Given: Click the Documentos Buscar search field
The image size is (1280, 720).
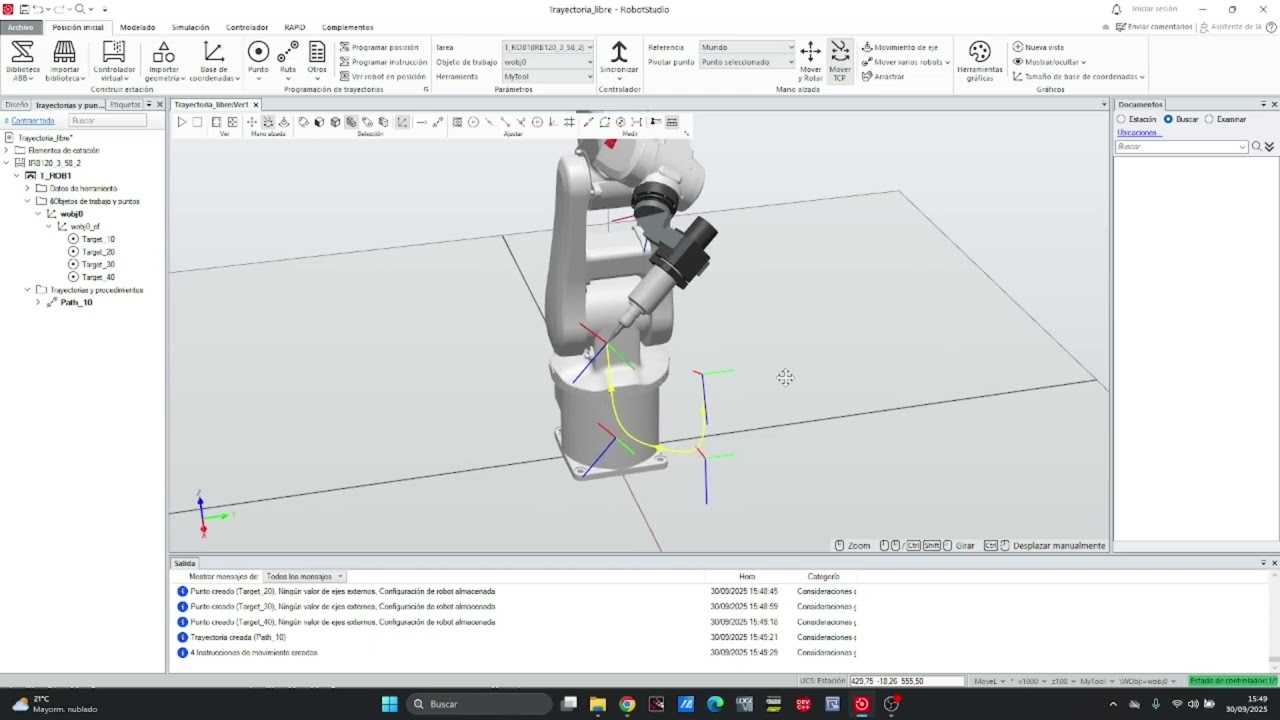Looking at the screenshot, I should tap(1182, 147).
